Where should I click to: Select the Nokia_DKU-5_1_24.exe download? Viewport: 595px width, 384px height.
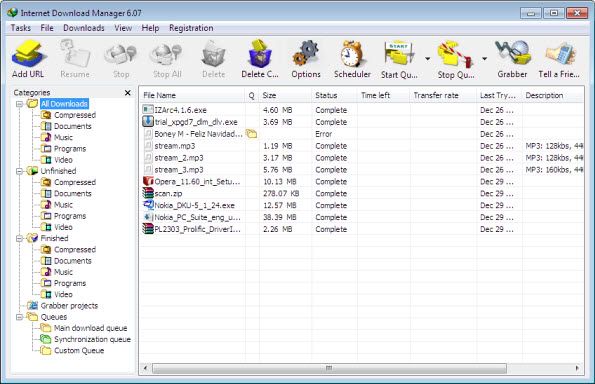pos(362,206)
